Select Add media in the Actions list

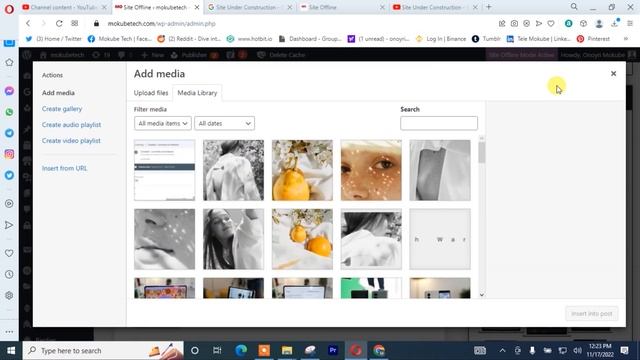coord(58,93)
